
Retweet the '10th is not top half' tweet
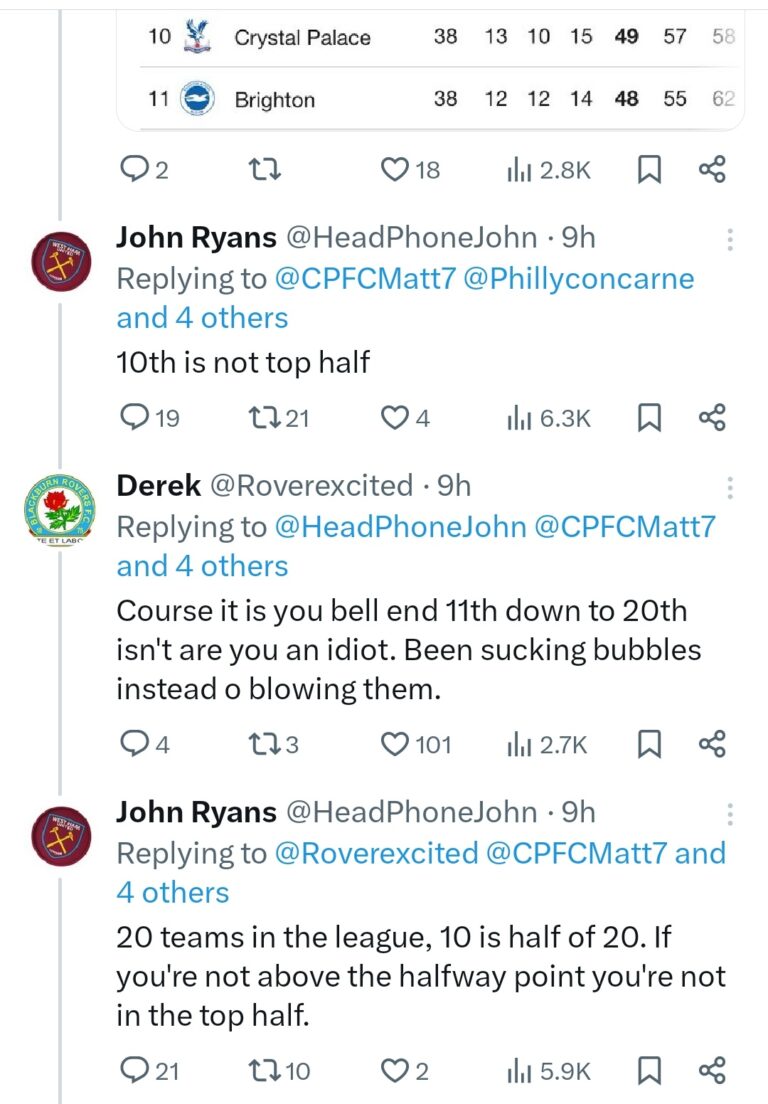click(263, 417)
